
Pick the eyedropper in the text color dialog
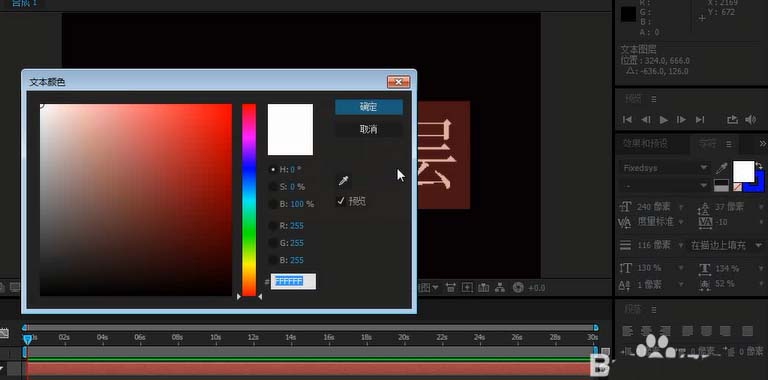343,181
